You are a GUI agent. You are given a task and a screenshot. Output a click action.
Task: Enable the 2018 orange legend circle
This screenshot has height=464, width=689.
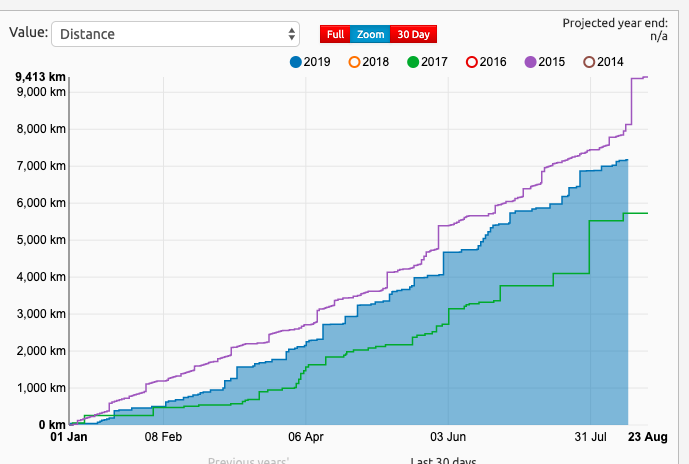pos(354,62)
